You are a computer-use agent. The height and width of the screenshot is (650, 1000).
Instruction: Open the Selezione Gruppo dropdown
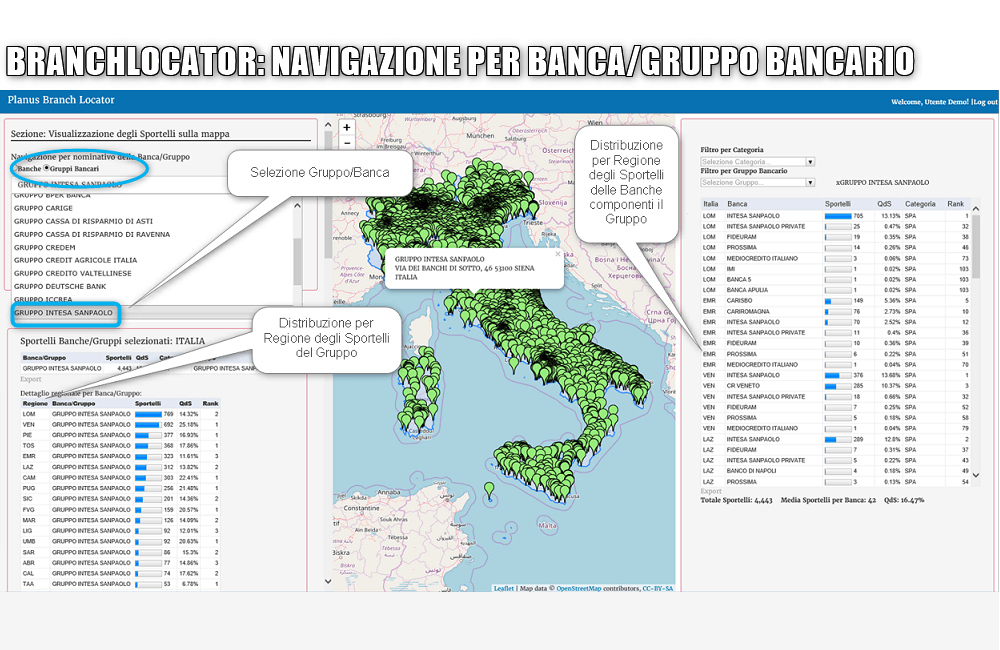758,182
